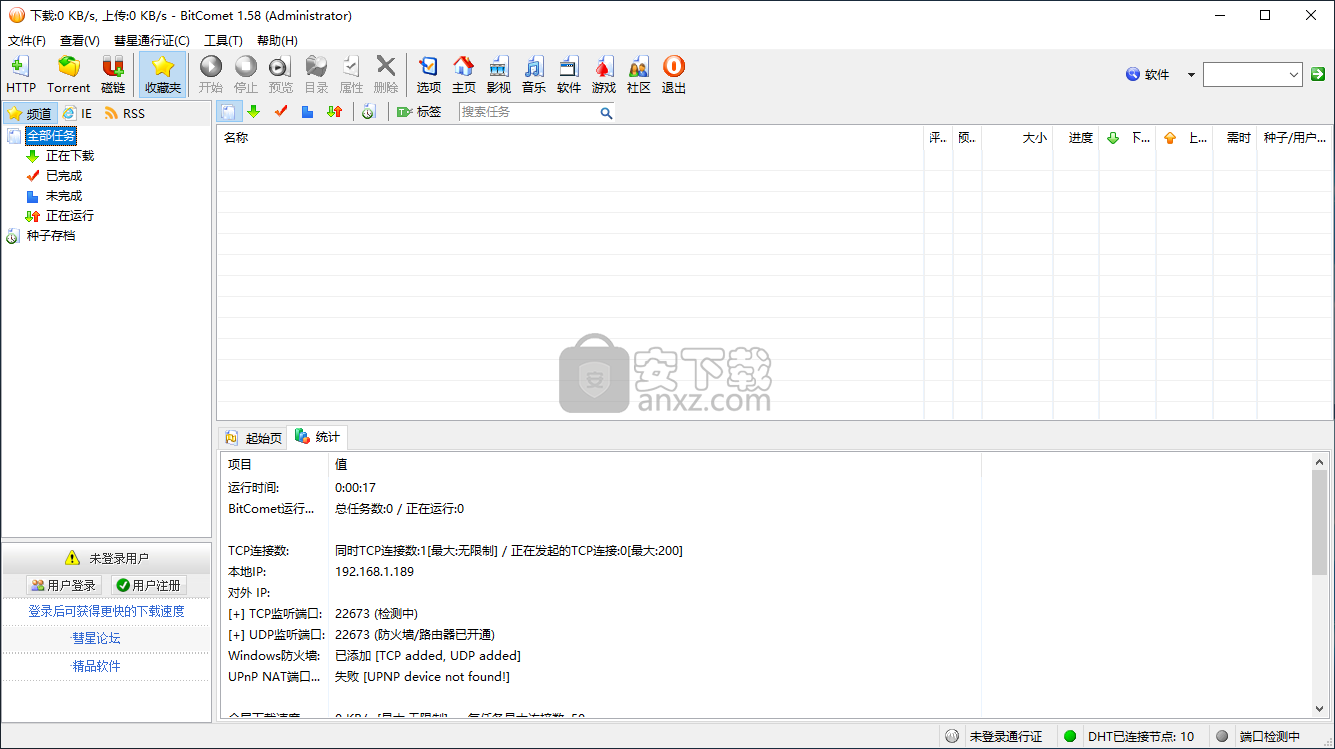Click the 用户注册 button
Viewport: 1335px width, 749px height.
tap(149, 585)
